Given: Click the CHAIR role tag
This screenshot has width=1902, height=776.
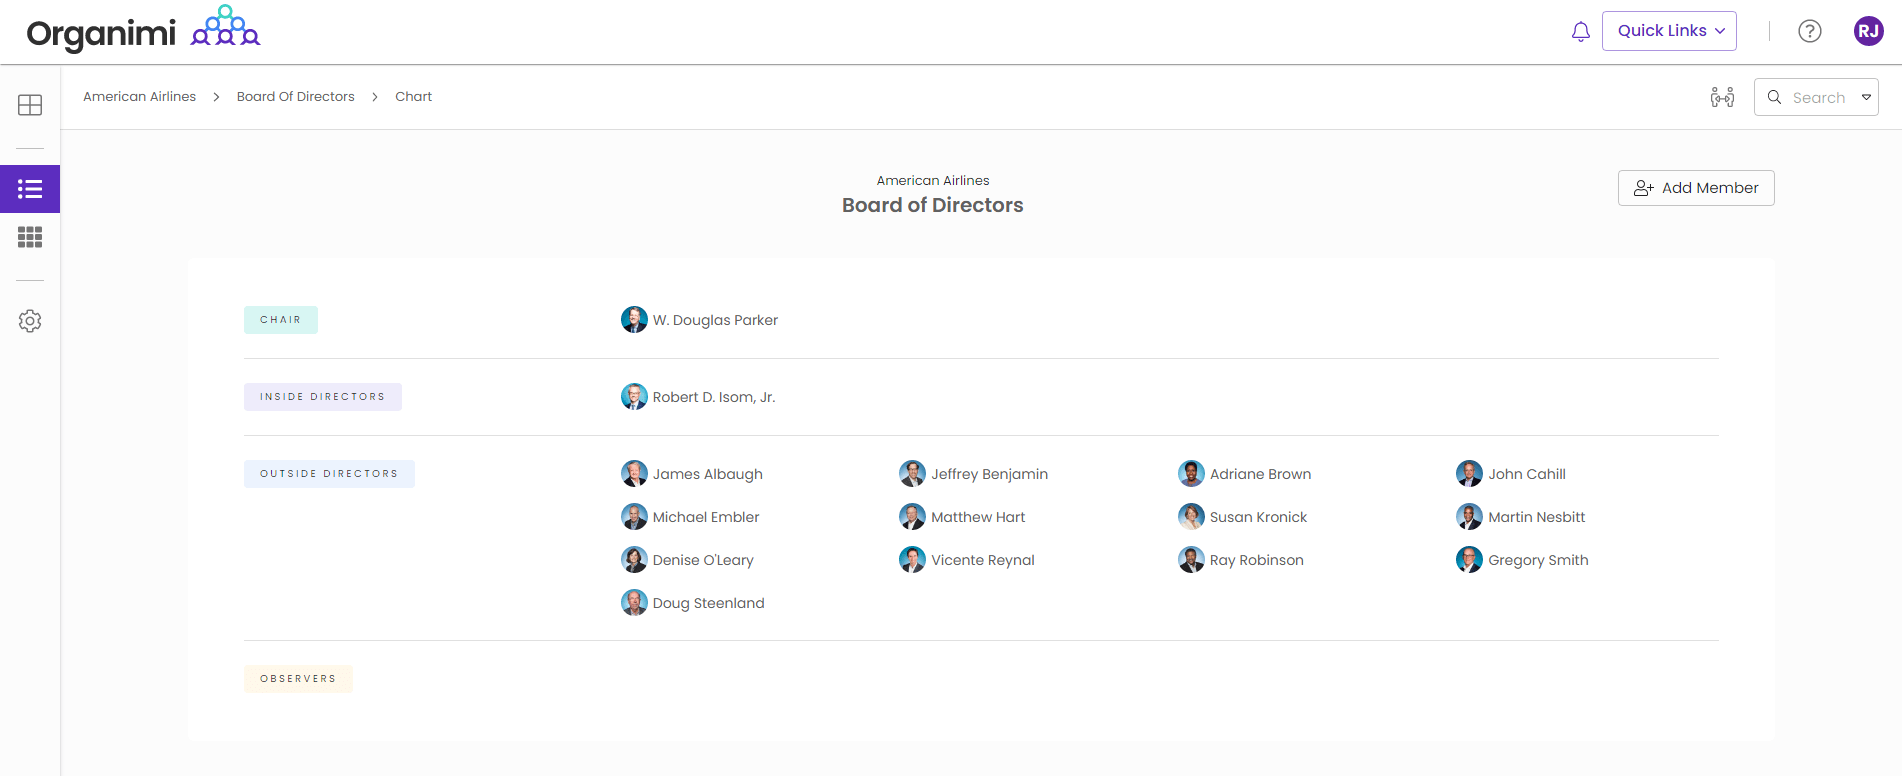Looking at the screenshot, I should pyautogui.click(x=281, y=320).
